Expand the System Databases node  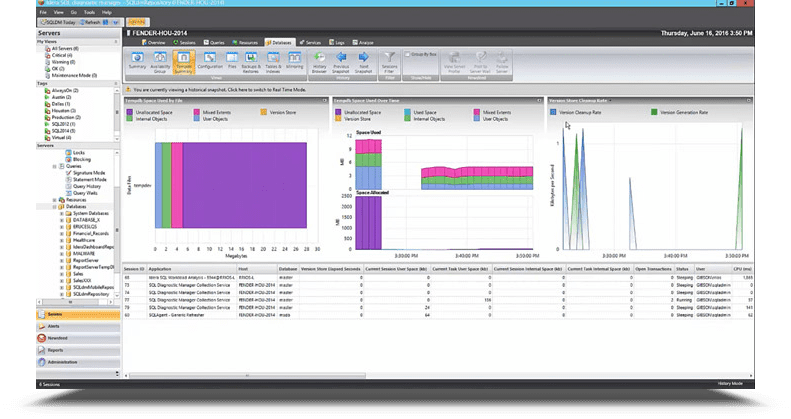[62, 213]
